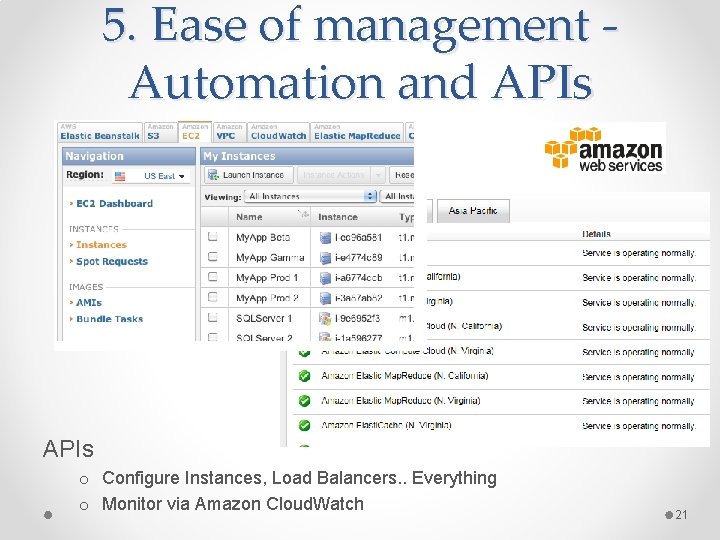The height and width of the screenshot is (540, 720).
Task: Click the MyApp Prod 2 instance icon
Action: click(325, 298)
